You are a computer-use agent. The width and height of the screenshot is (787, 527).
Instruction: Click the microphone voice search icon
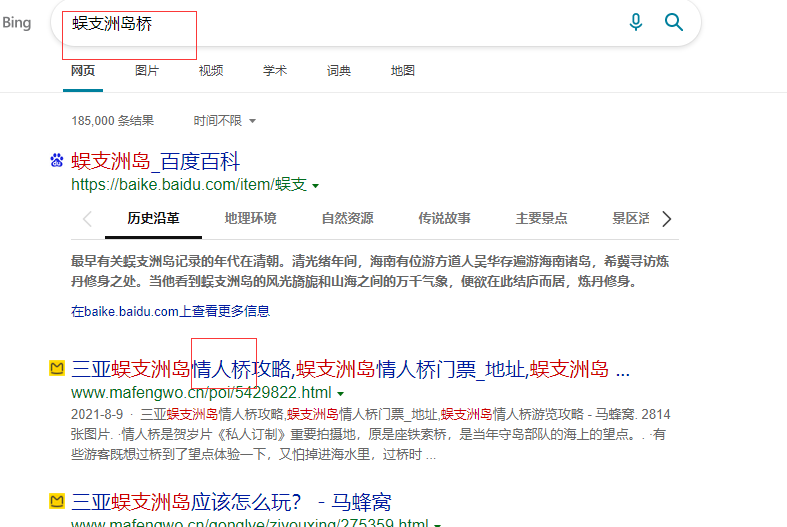[635, 22]
